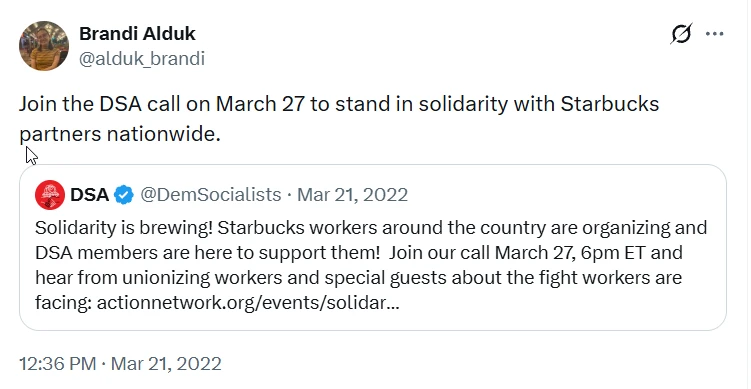Image resolution: width=751 pixels, height=389 pixels.
Task: Click quoted tweet date Mar 21, 2022
Action: 353,195
